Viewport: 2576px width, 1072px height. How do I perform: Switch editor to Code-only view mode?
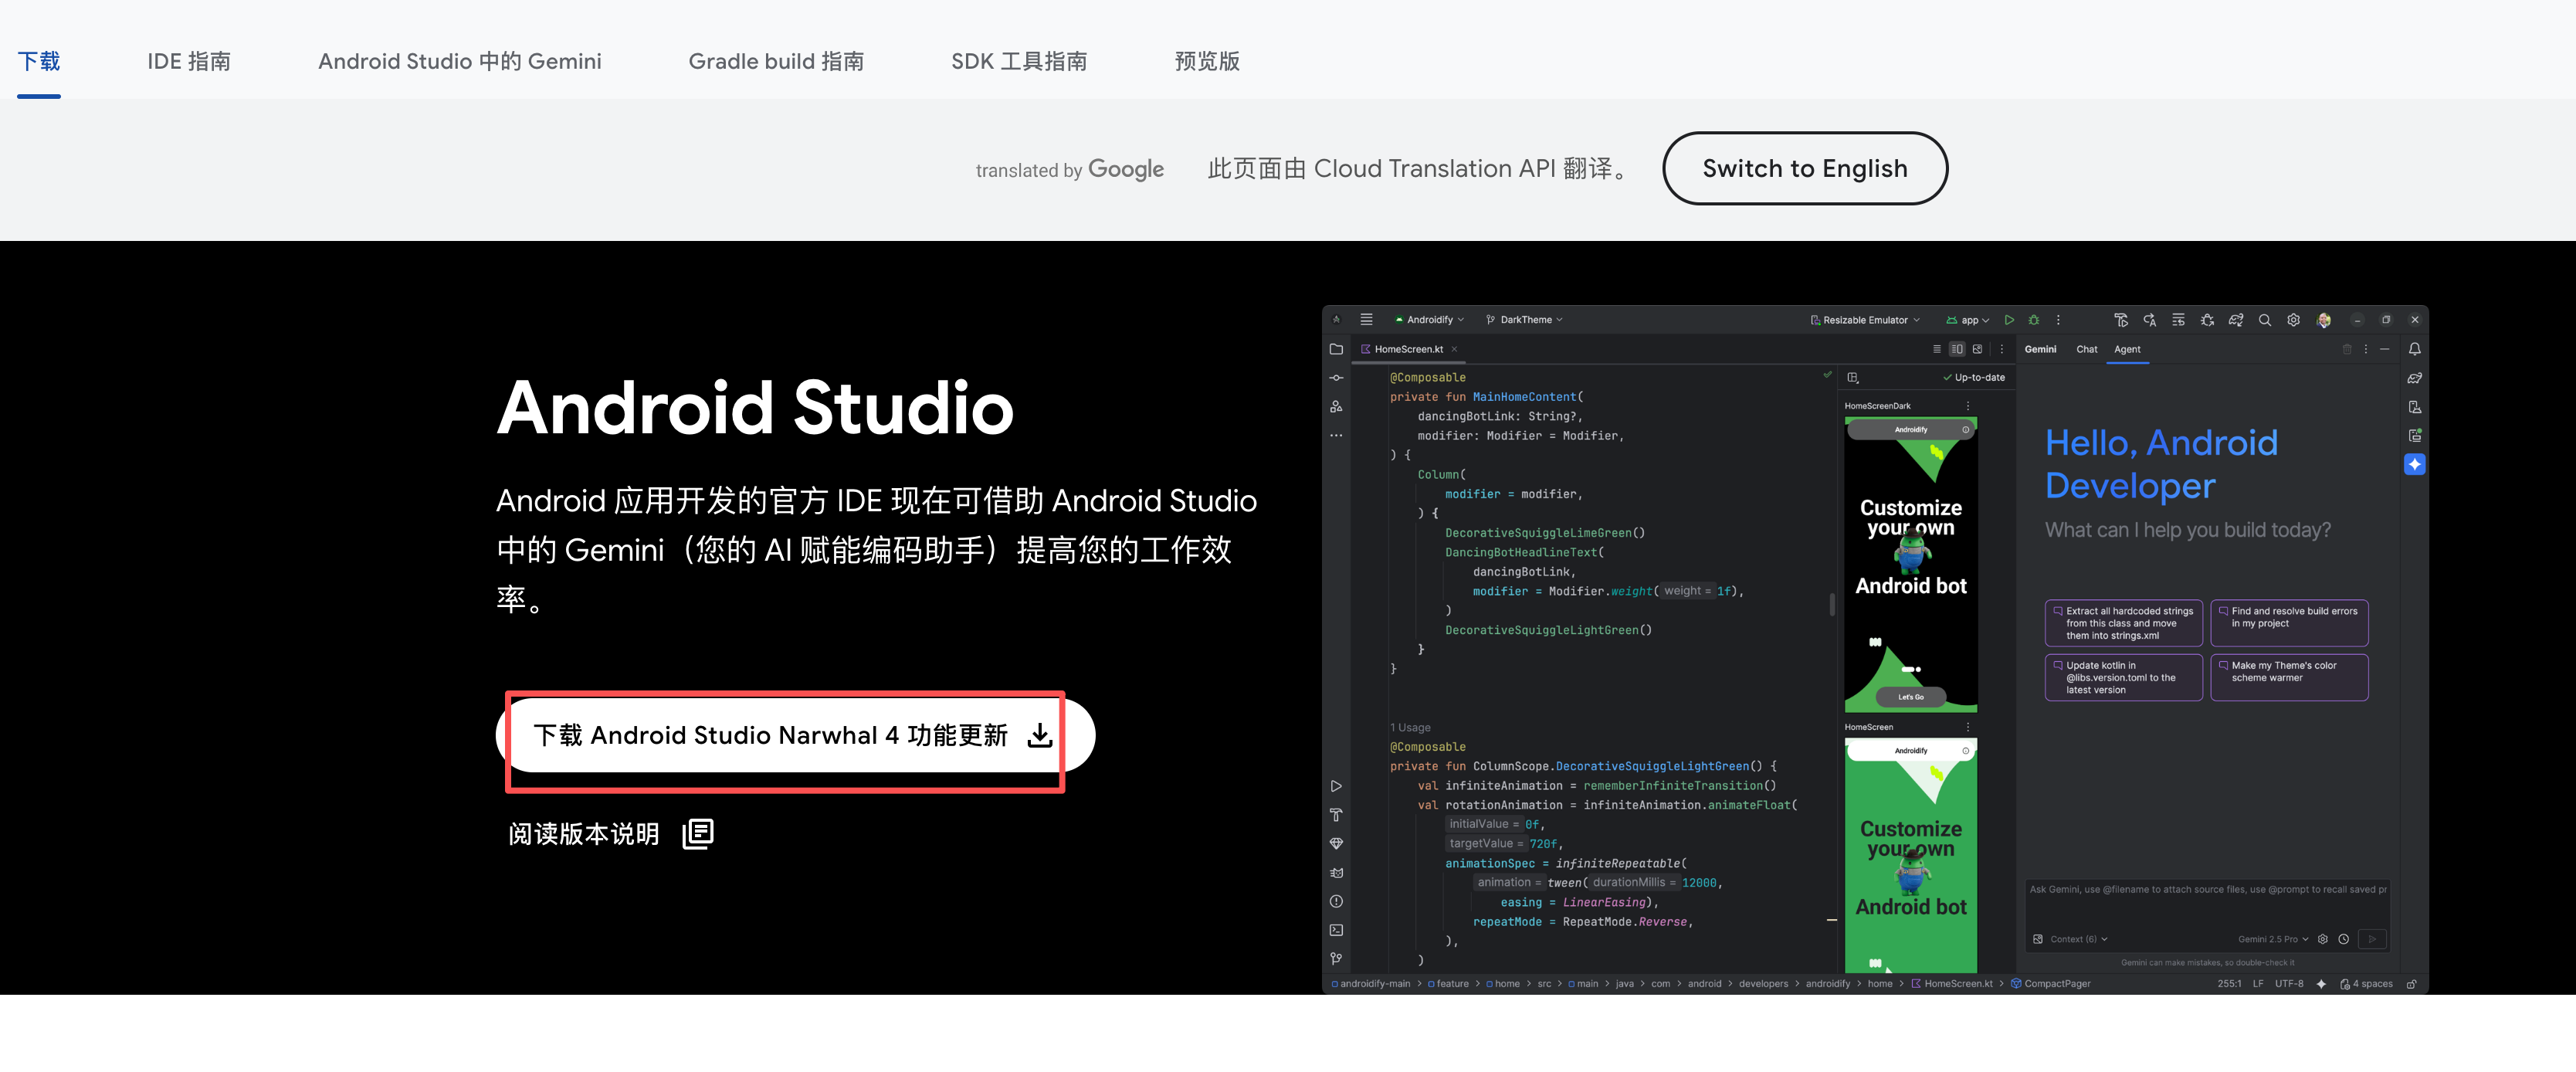coord(1937,349)
